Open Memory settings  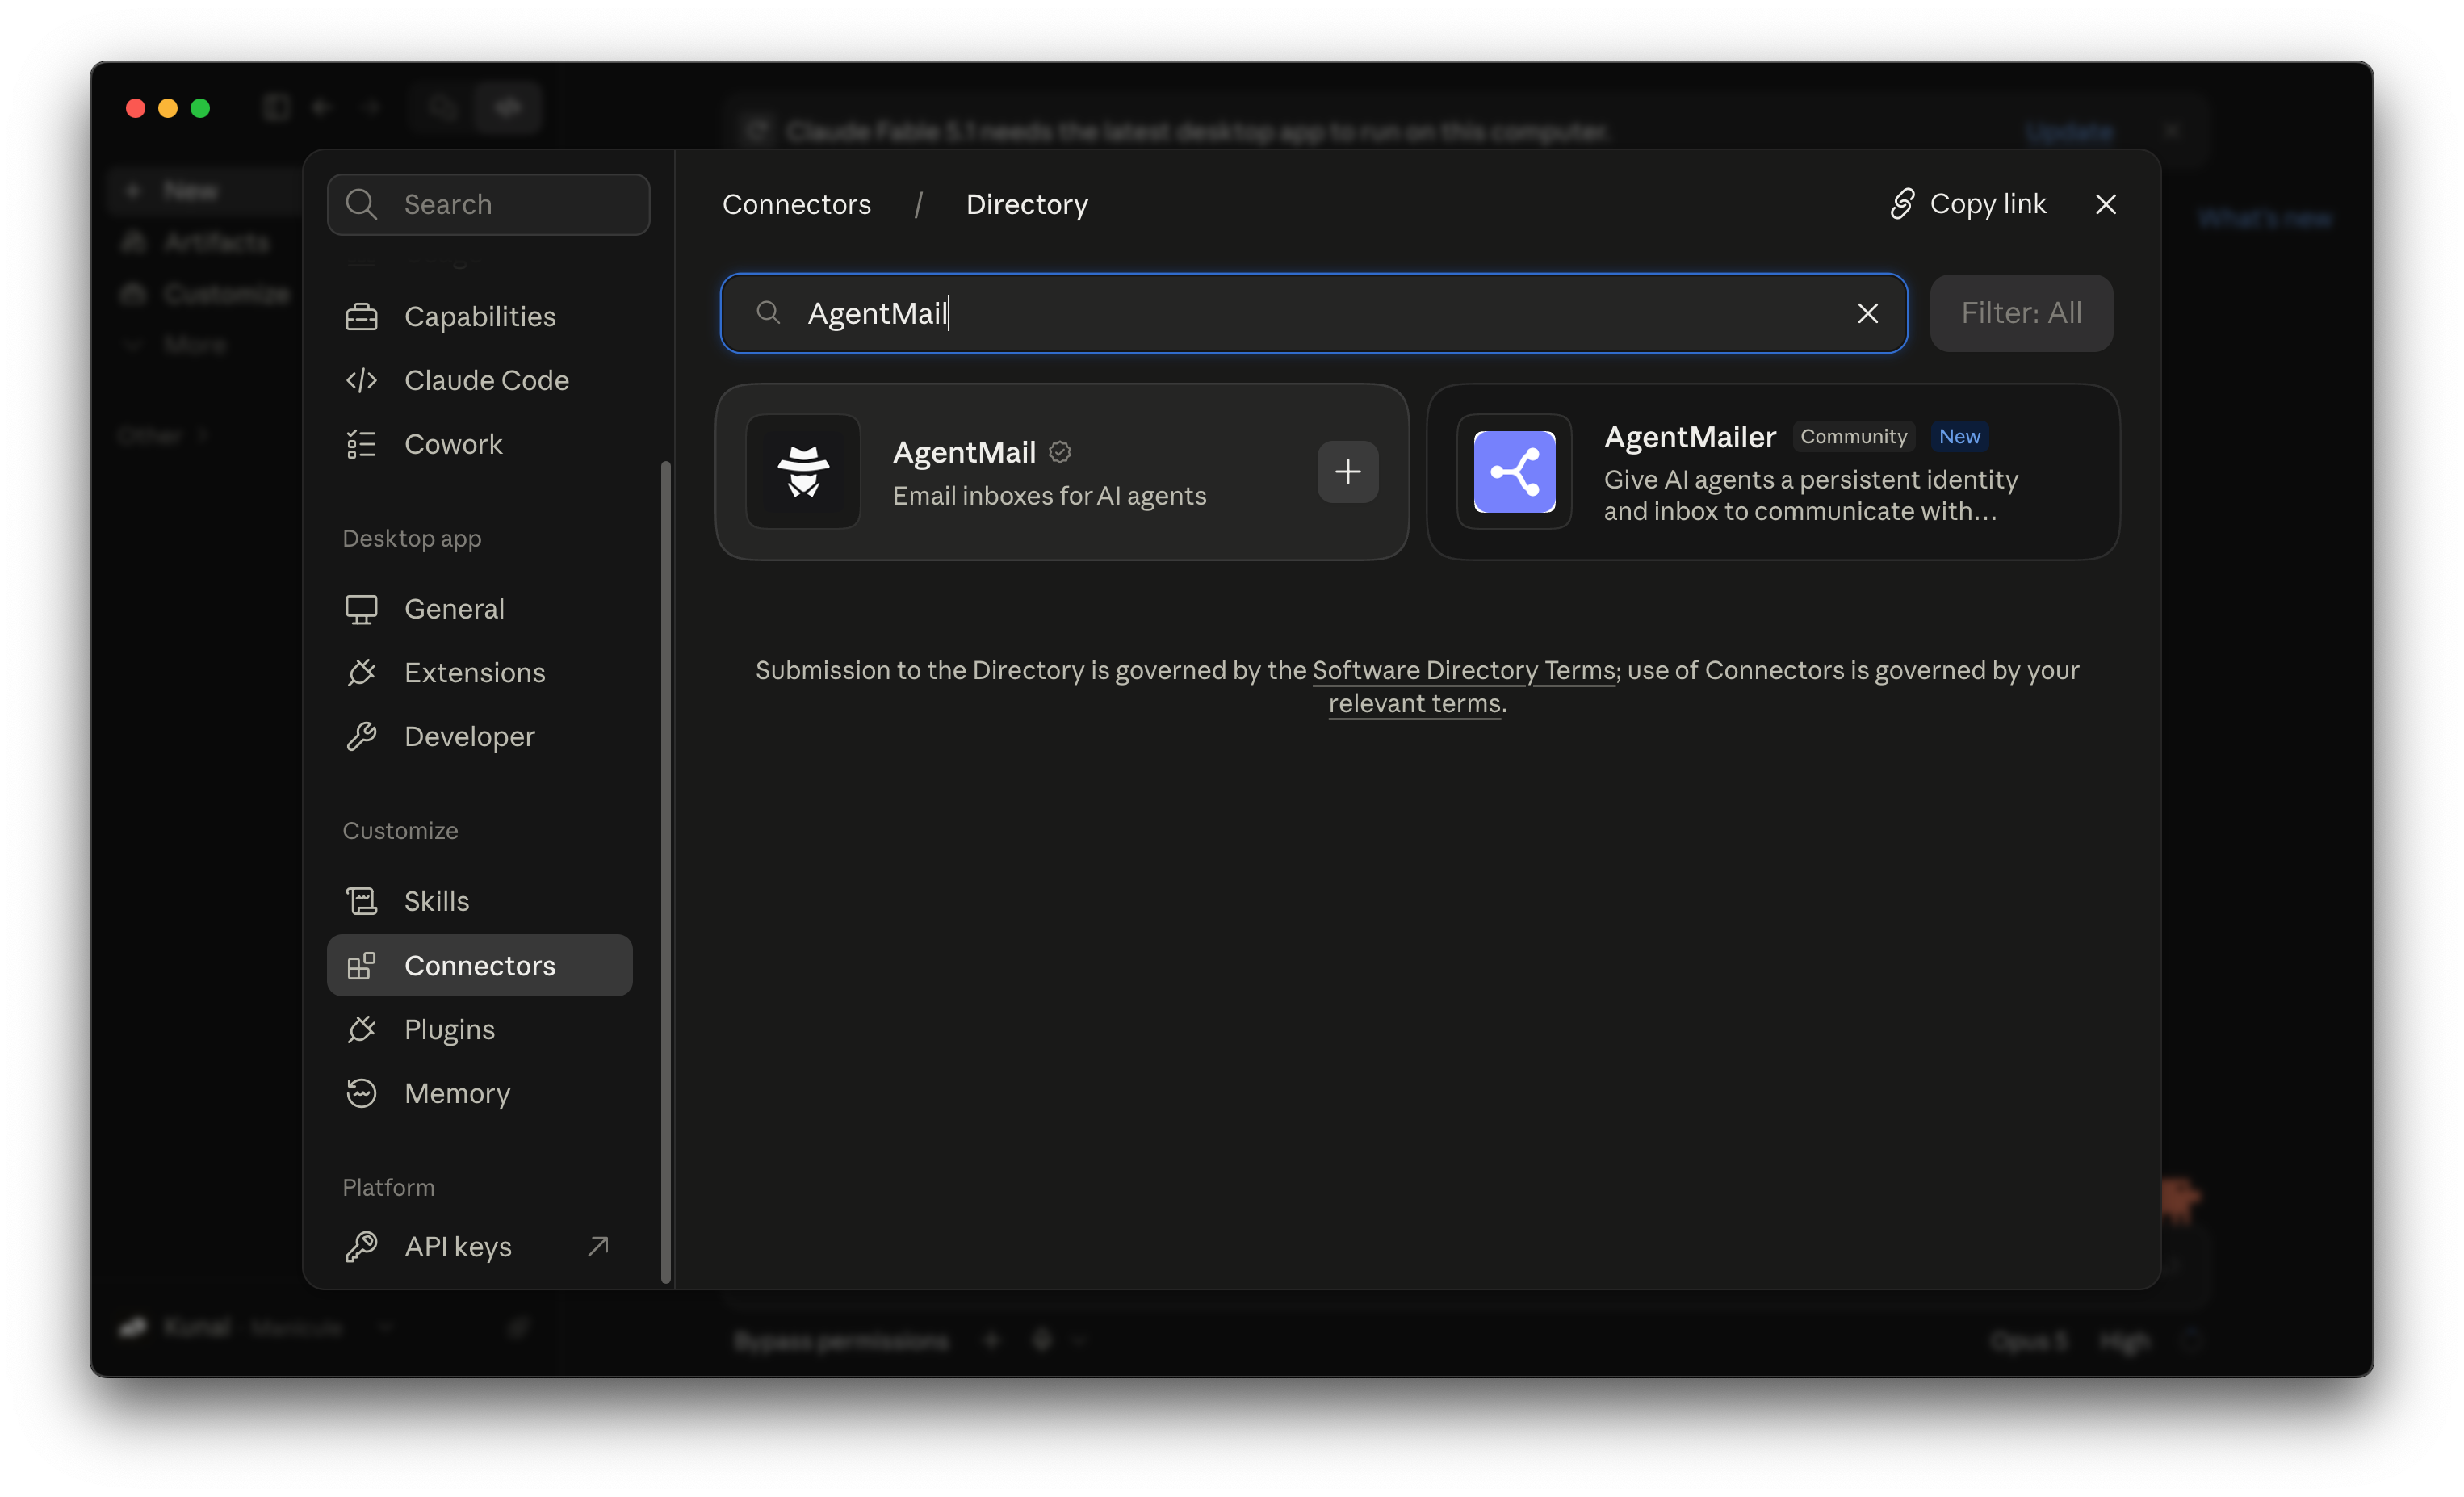click(480, 1093)
